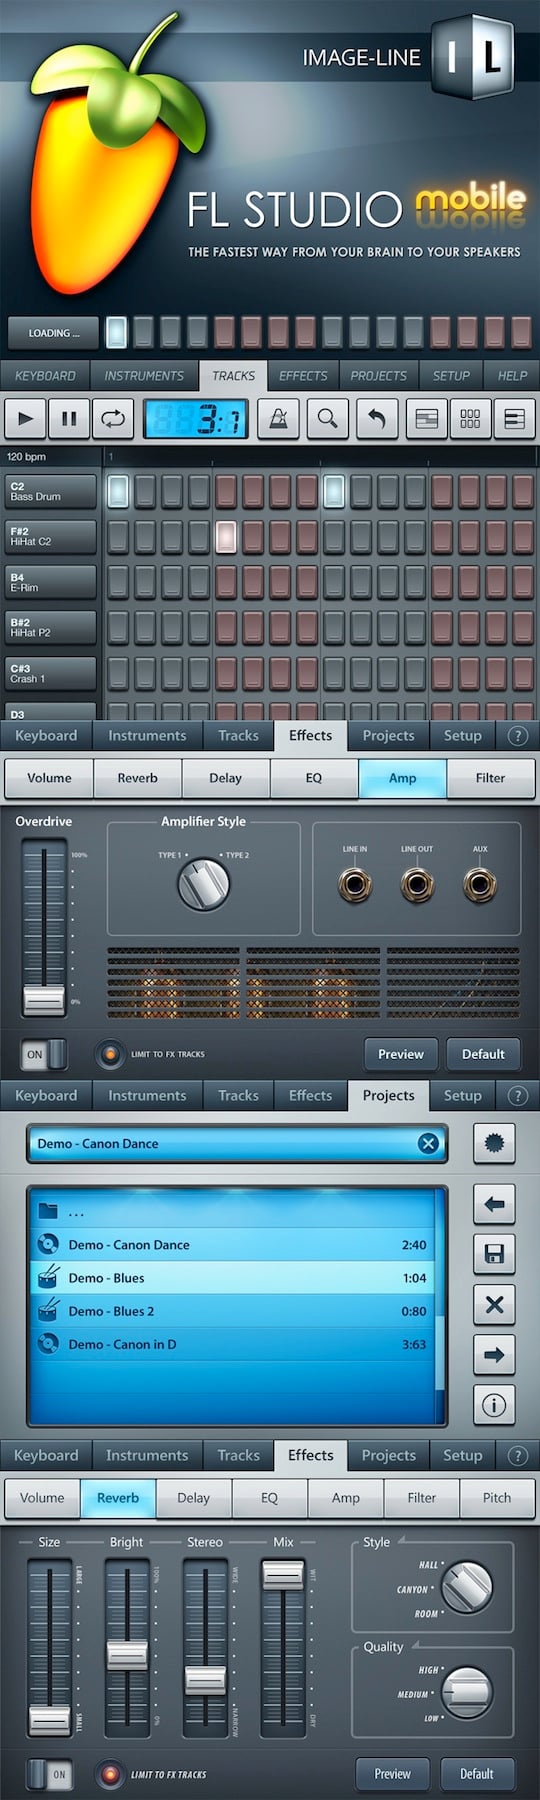The image size is (540, 1800).
Task: Select the C2 Bass Drum track button
Action: point(50,491)
